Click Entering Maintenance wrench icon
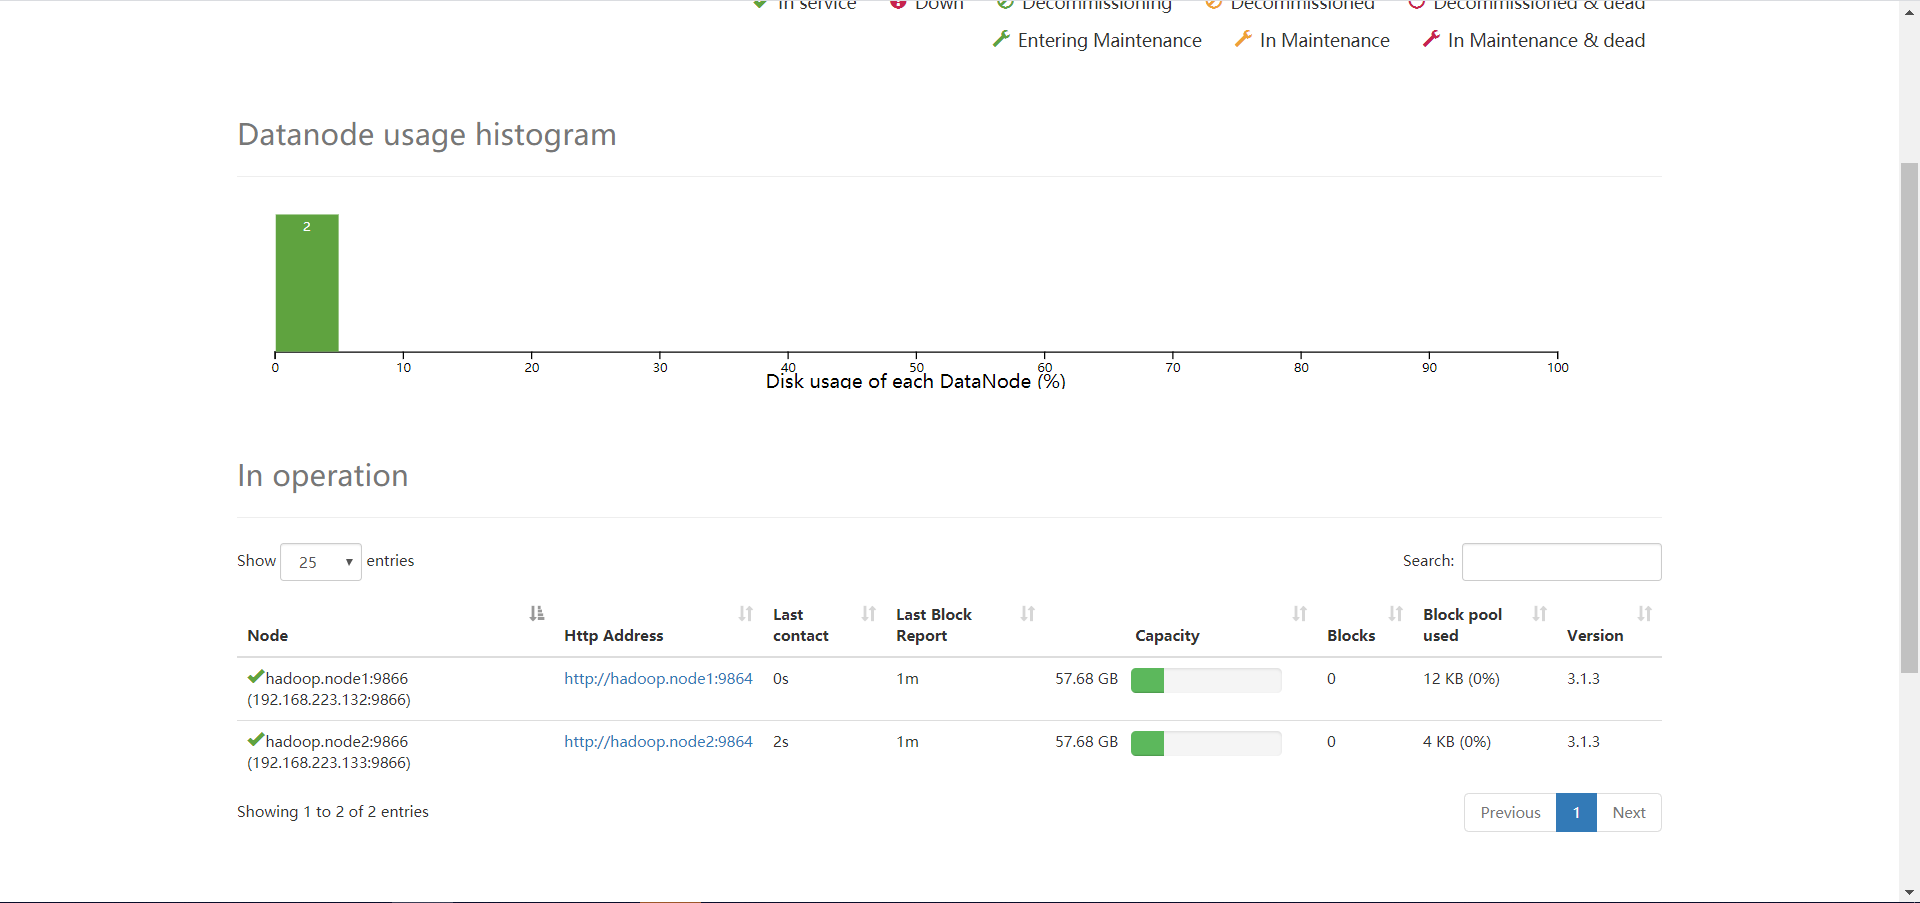Image resolution: width=1920 pixels, height=903 pixels. click(1001, 39)
